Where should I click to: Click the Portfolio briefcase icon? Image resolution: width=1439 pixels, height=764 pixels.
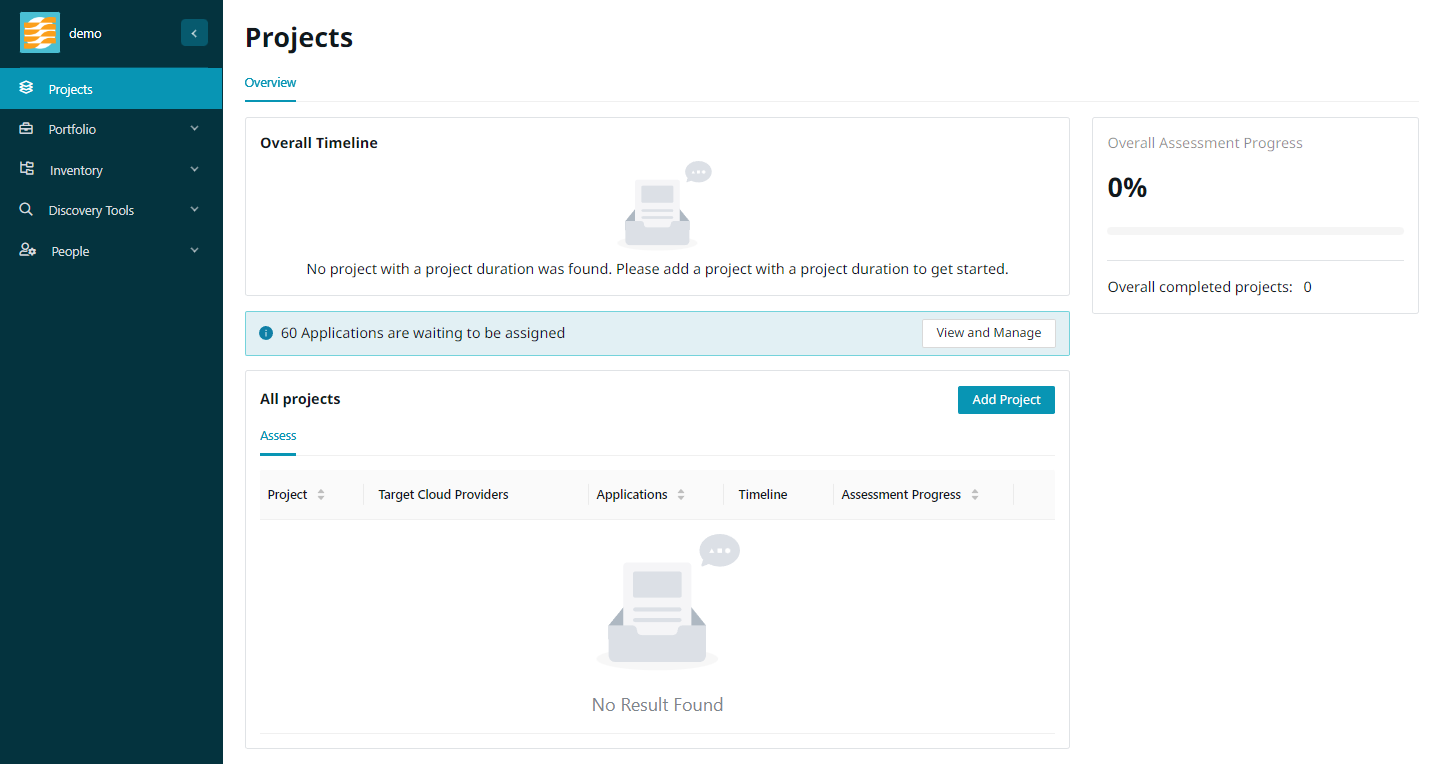27,129
